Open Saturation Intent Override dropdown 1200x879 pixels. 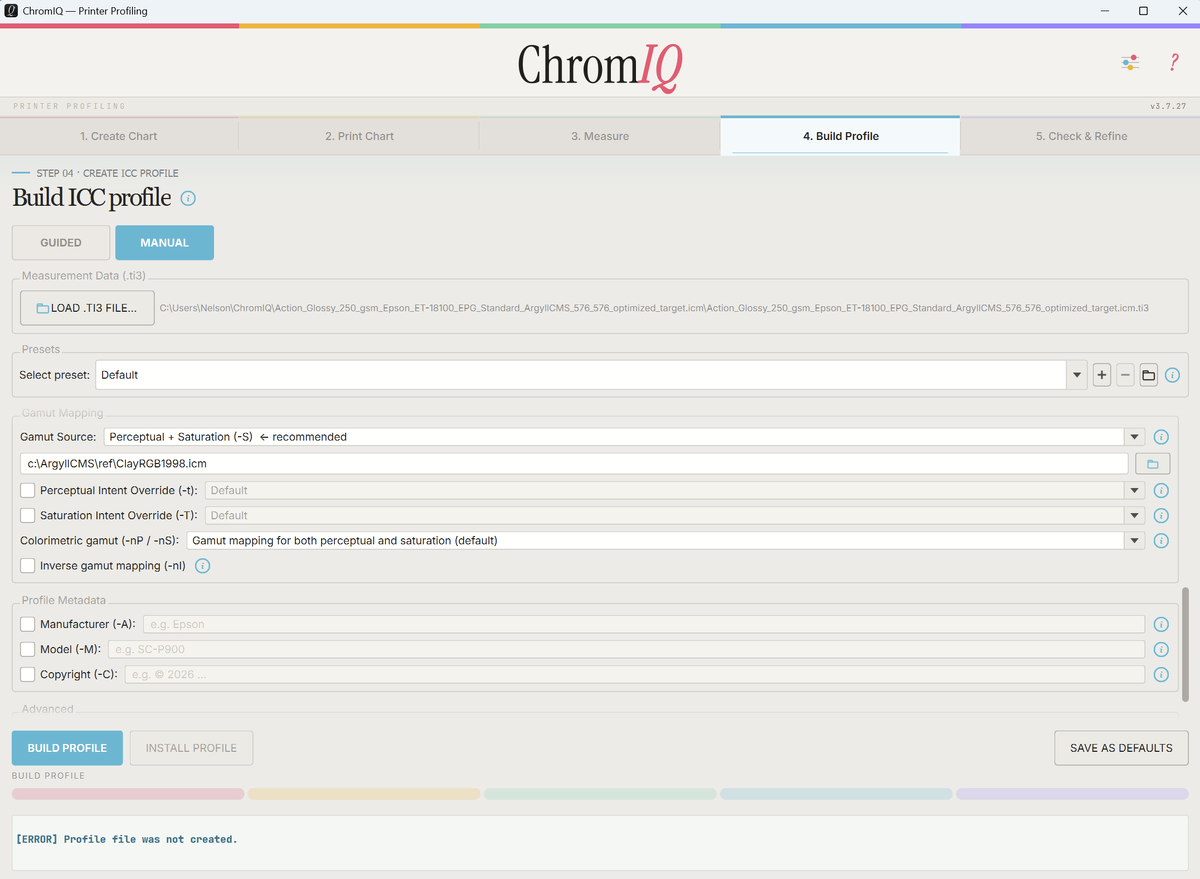coord(675,515)
